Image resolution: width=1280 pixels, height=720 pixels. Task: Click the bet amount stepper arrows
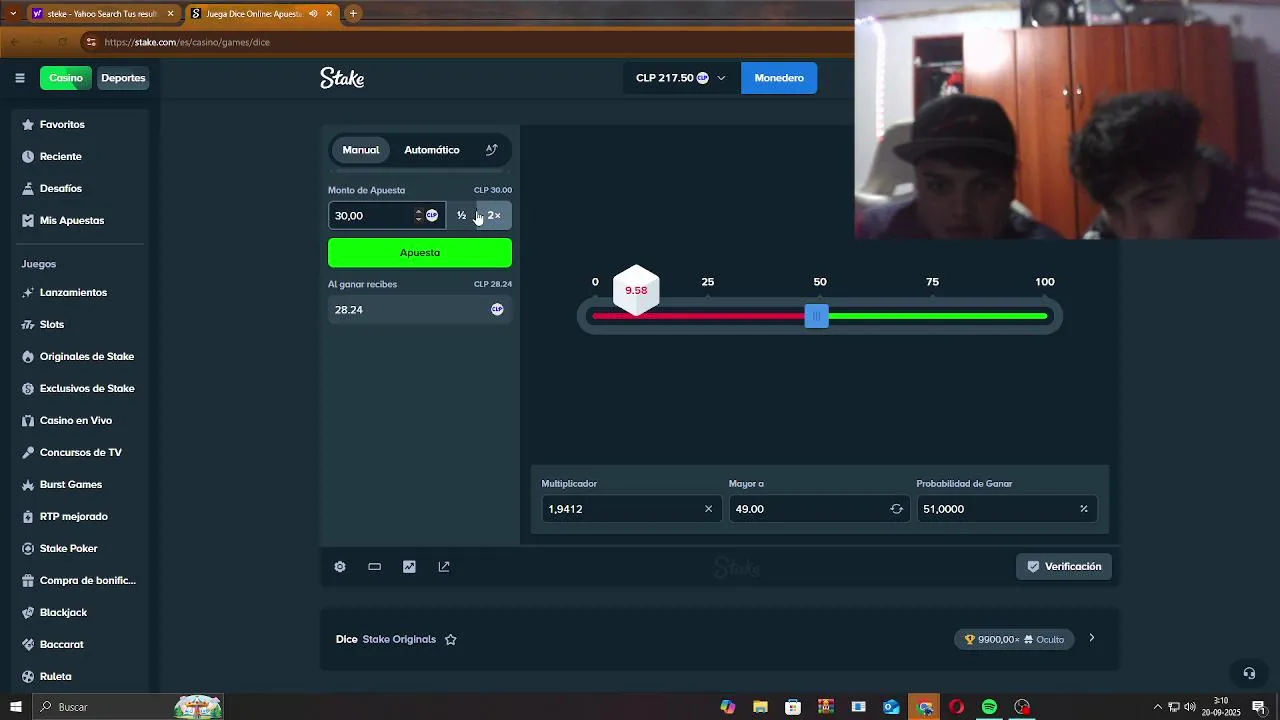(x=418, y=216)
